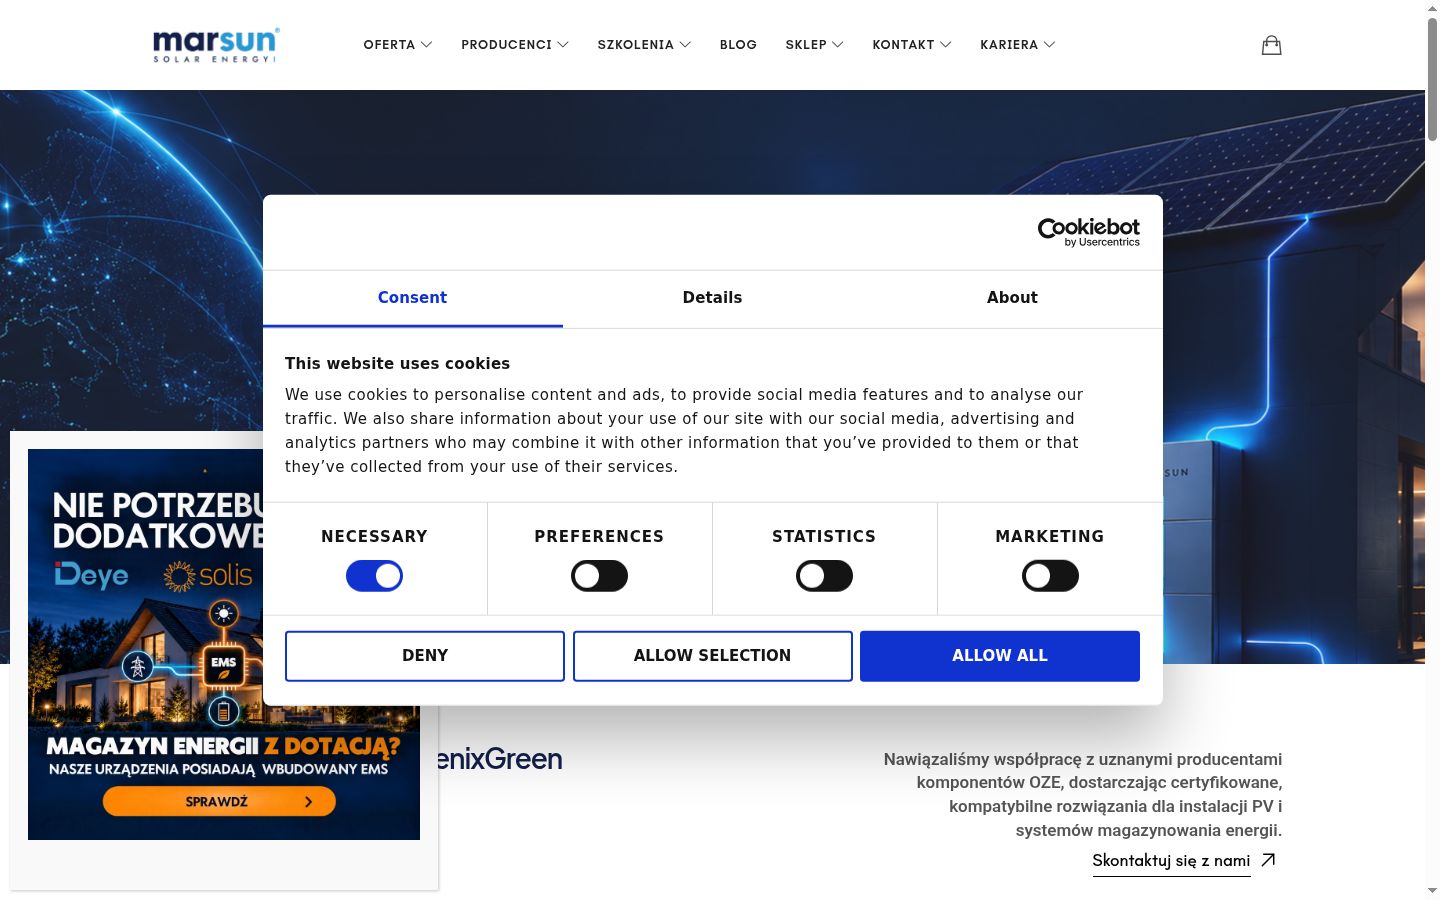Turn on the Marketing cookie switch

pyautogui.click(x=1050, y=576)
